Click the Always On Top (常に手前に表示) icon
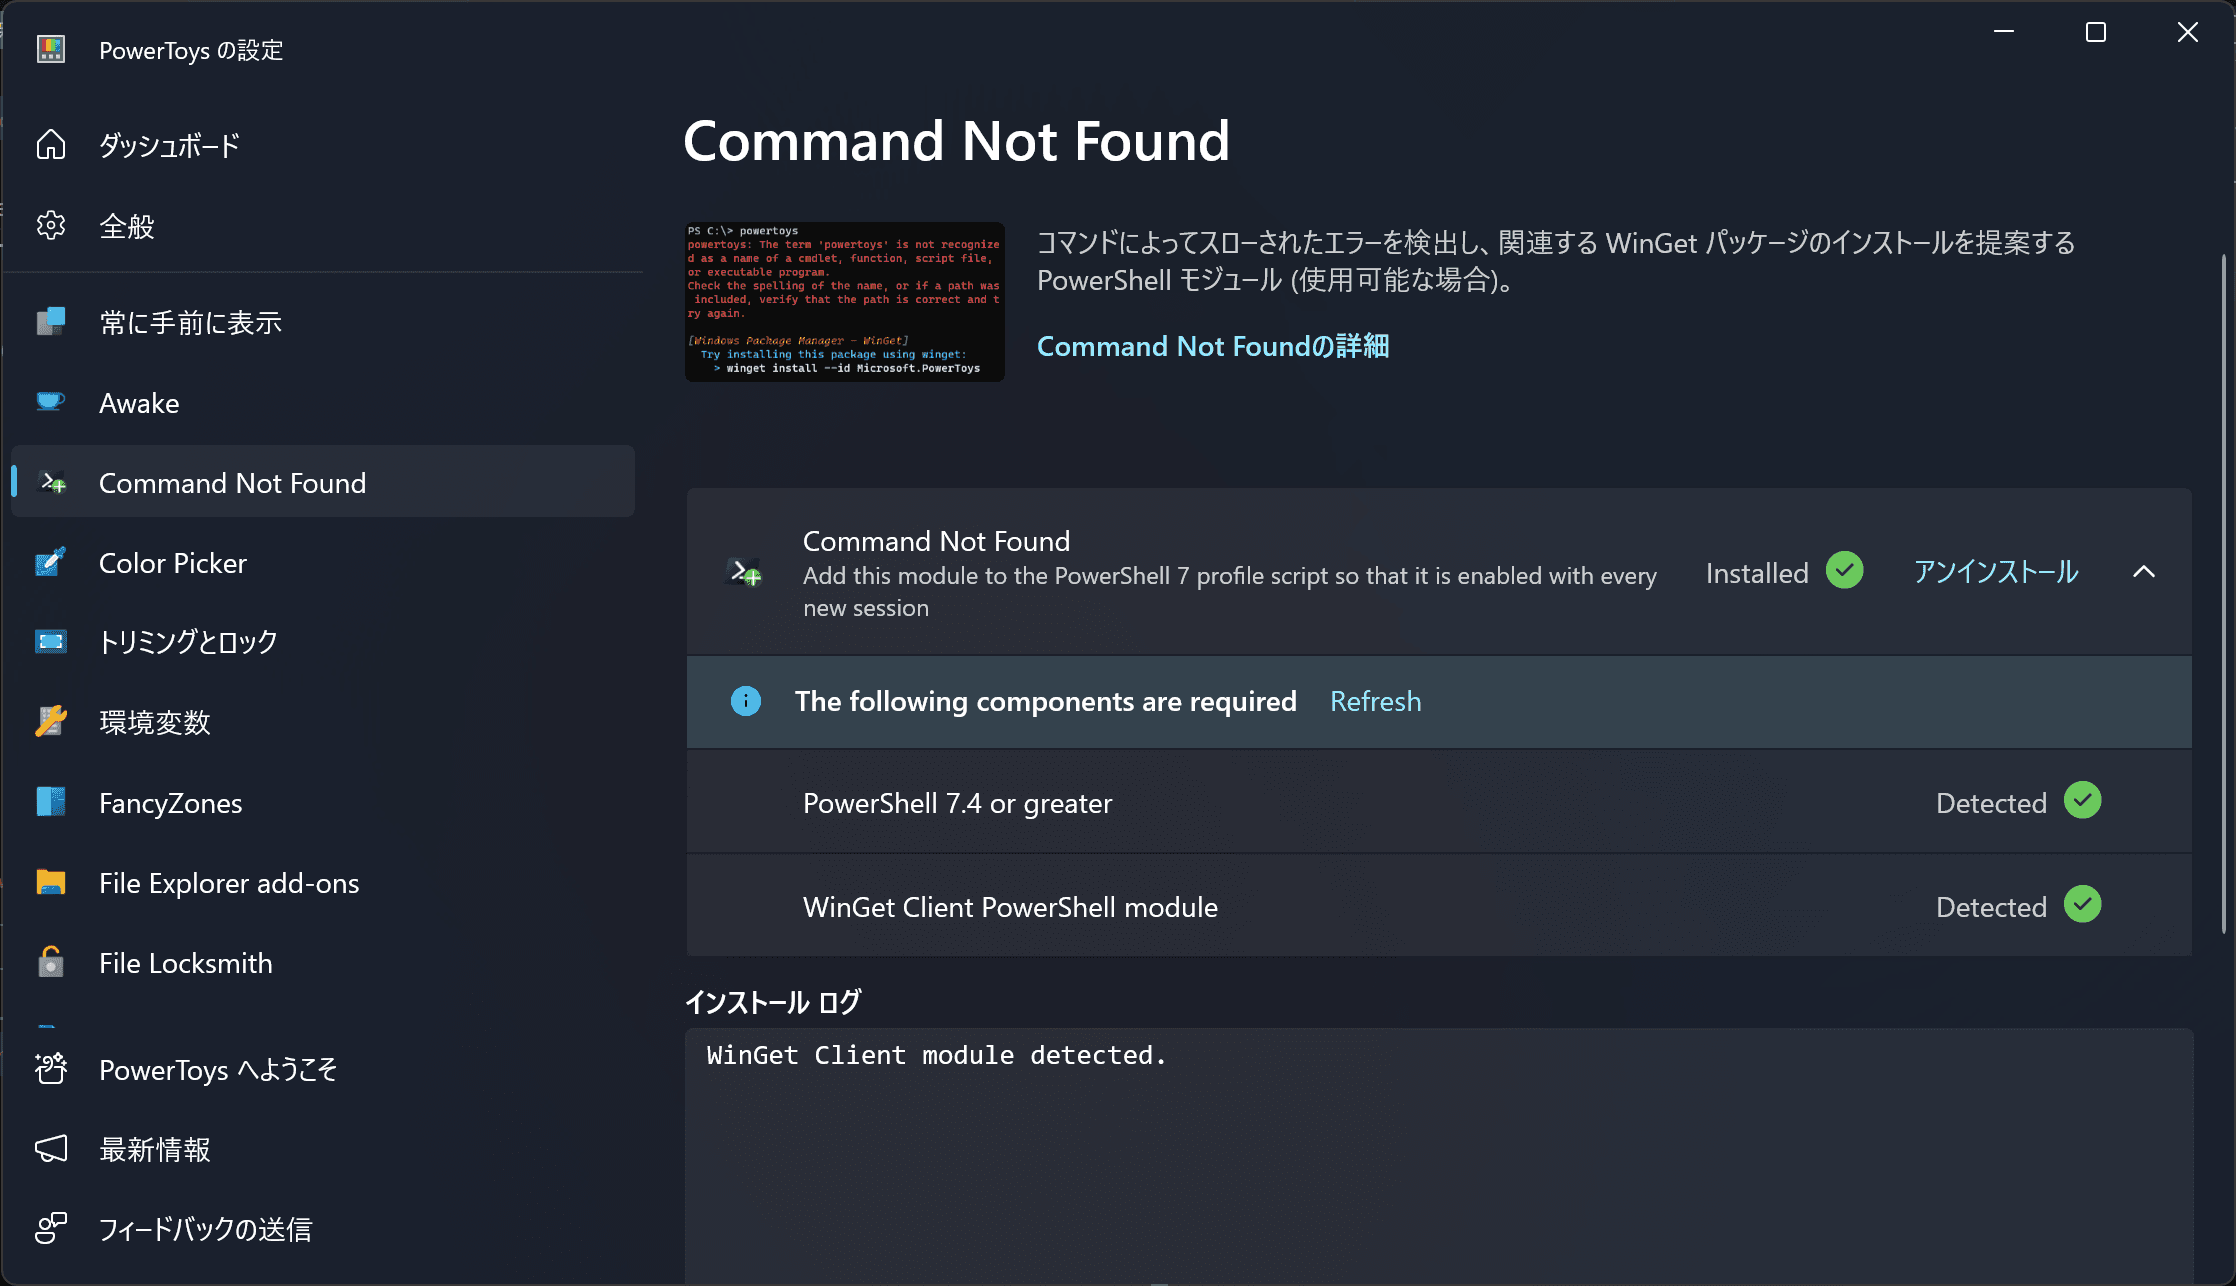Screen dimensions: 2236x1286 51,322
